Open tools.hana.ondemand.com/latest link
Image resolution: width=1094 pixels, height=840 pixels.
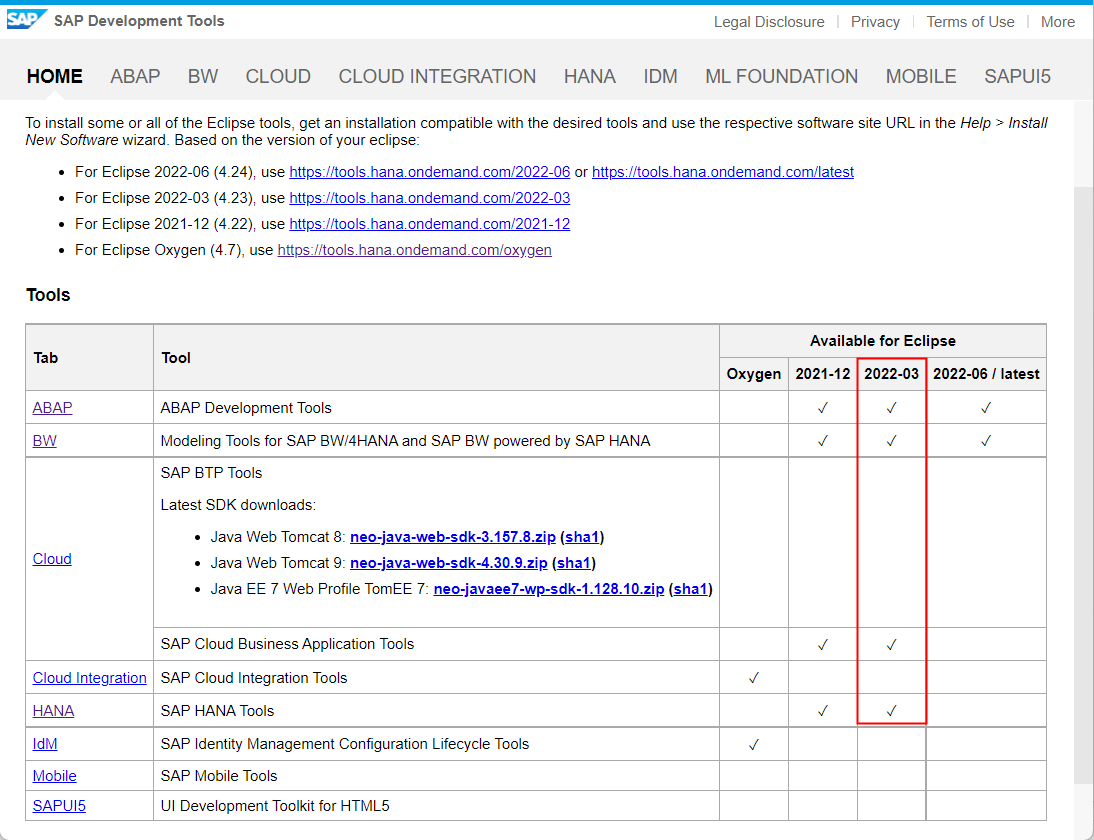(x=723, y=172)
